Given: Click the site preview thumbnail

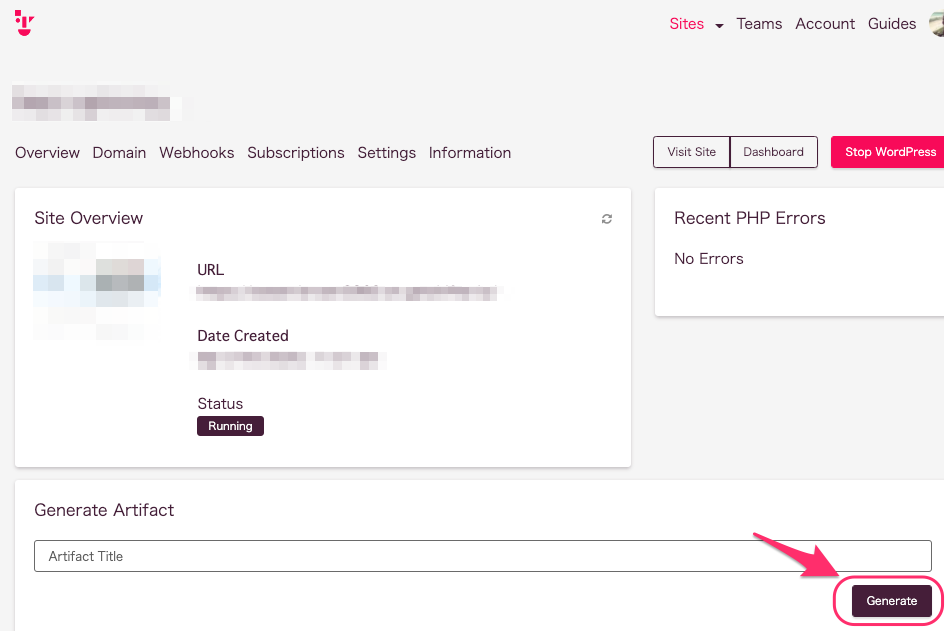Looking at the screenshot, I should point(96,291).
